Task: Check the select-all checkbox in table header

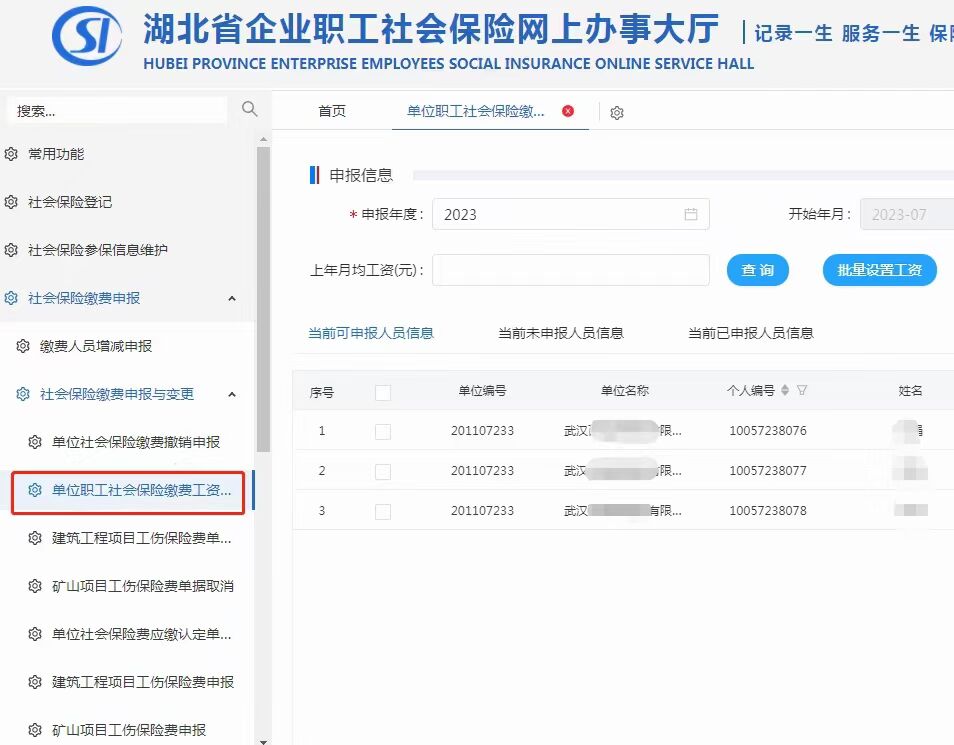Action: [x=383, y=390]
